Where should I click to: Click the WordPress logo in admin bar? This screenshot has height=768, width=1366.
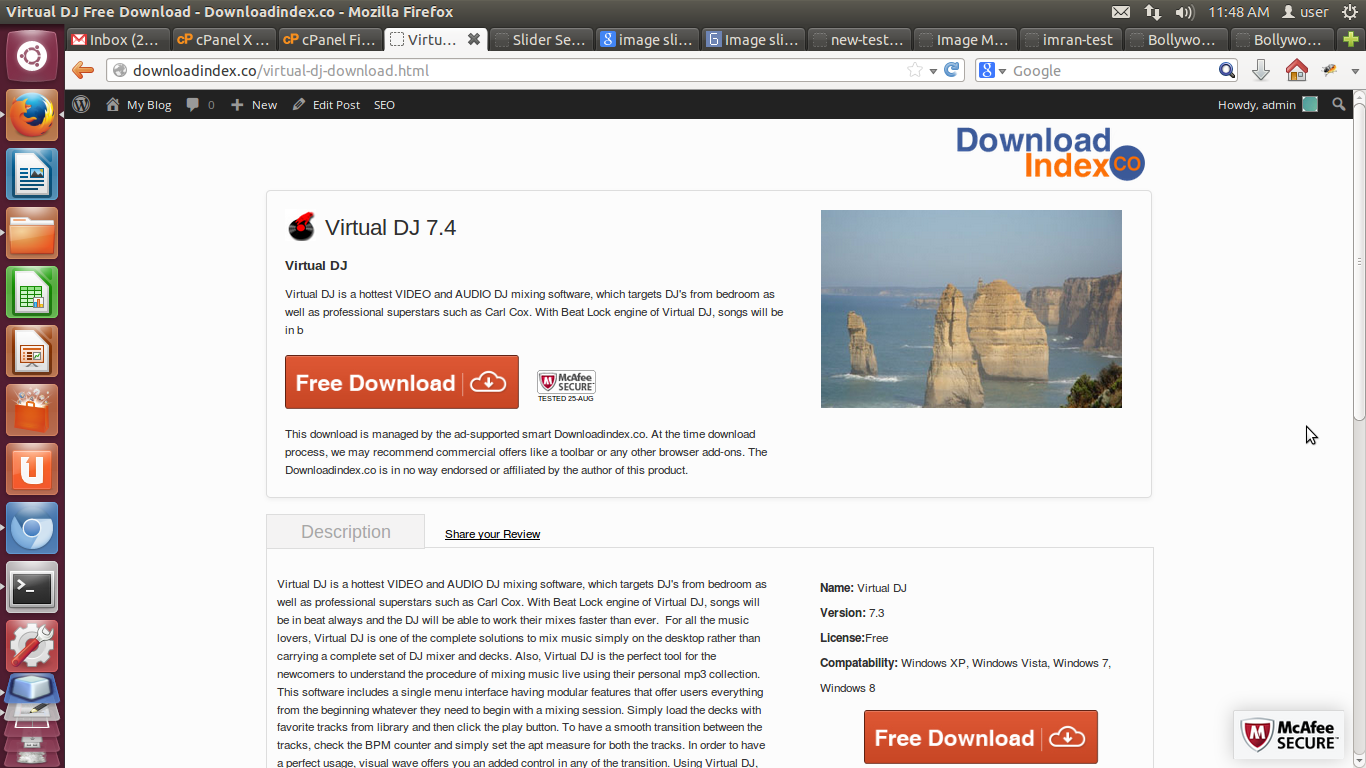pos(82,104)
